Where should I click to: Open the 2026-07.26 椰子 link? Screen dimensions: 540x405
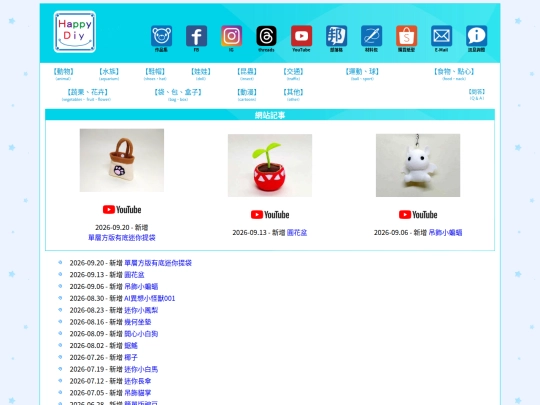(x=131, y=357)
